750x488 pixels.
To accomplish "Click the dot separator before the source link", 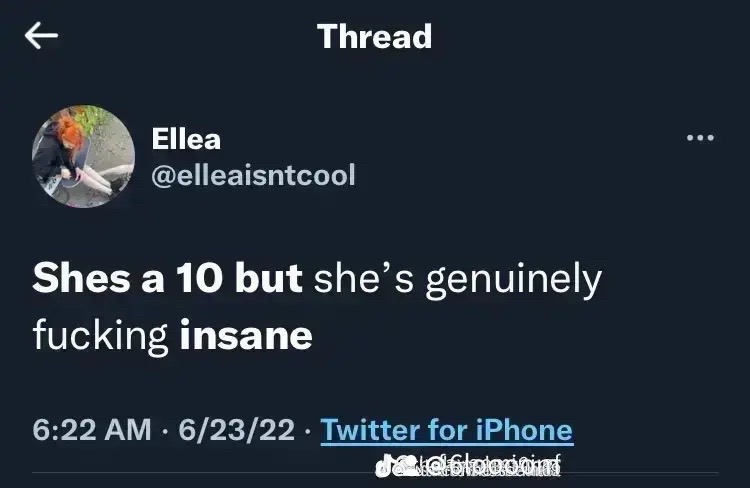I will click(307, 431).
